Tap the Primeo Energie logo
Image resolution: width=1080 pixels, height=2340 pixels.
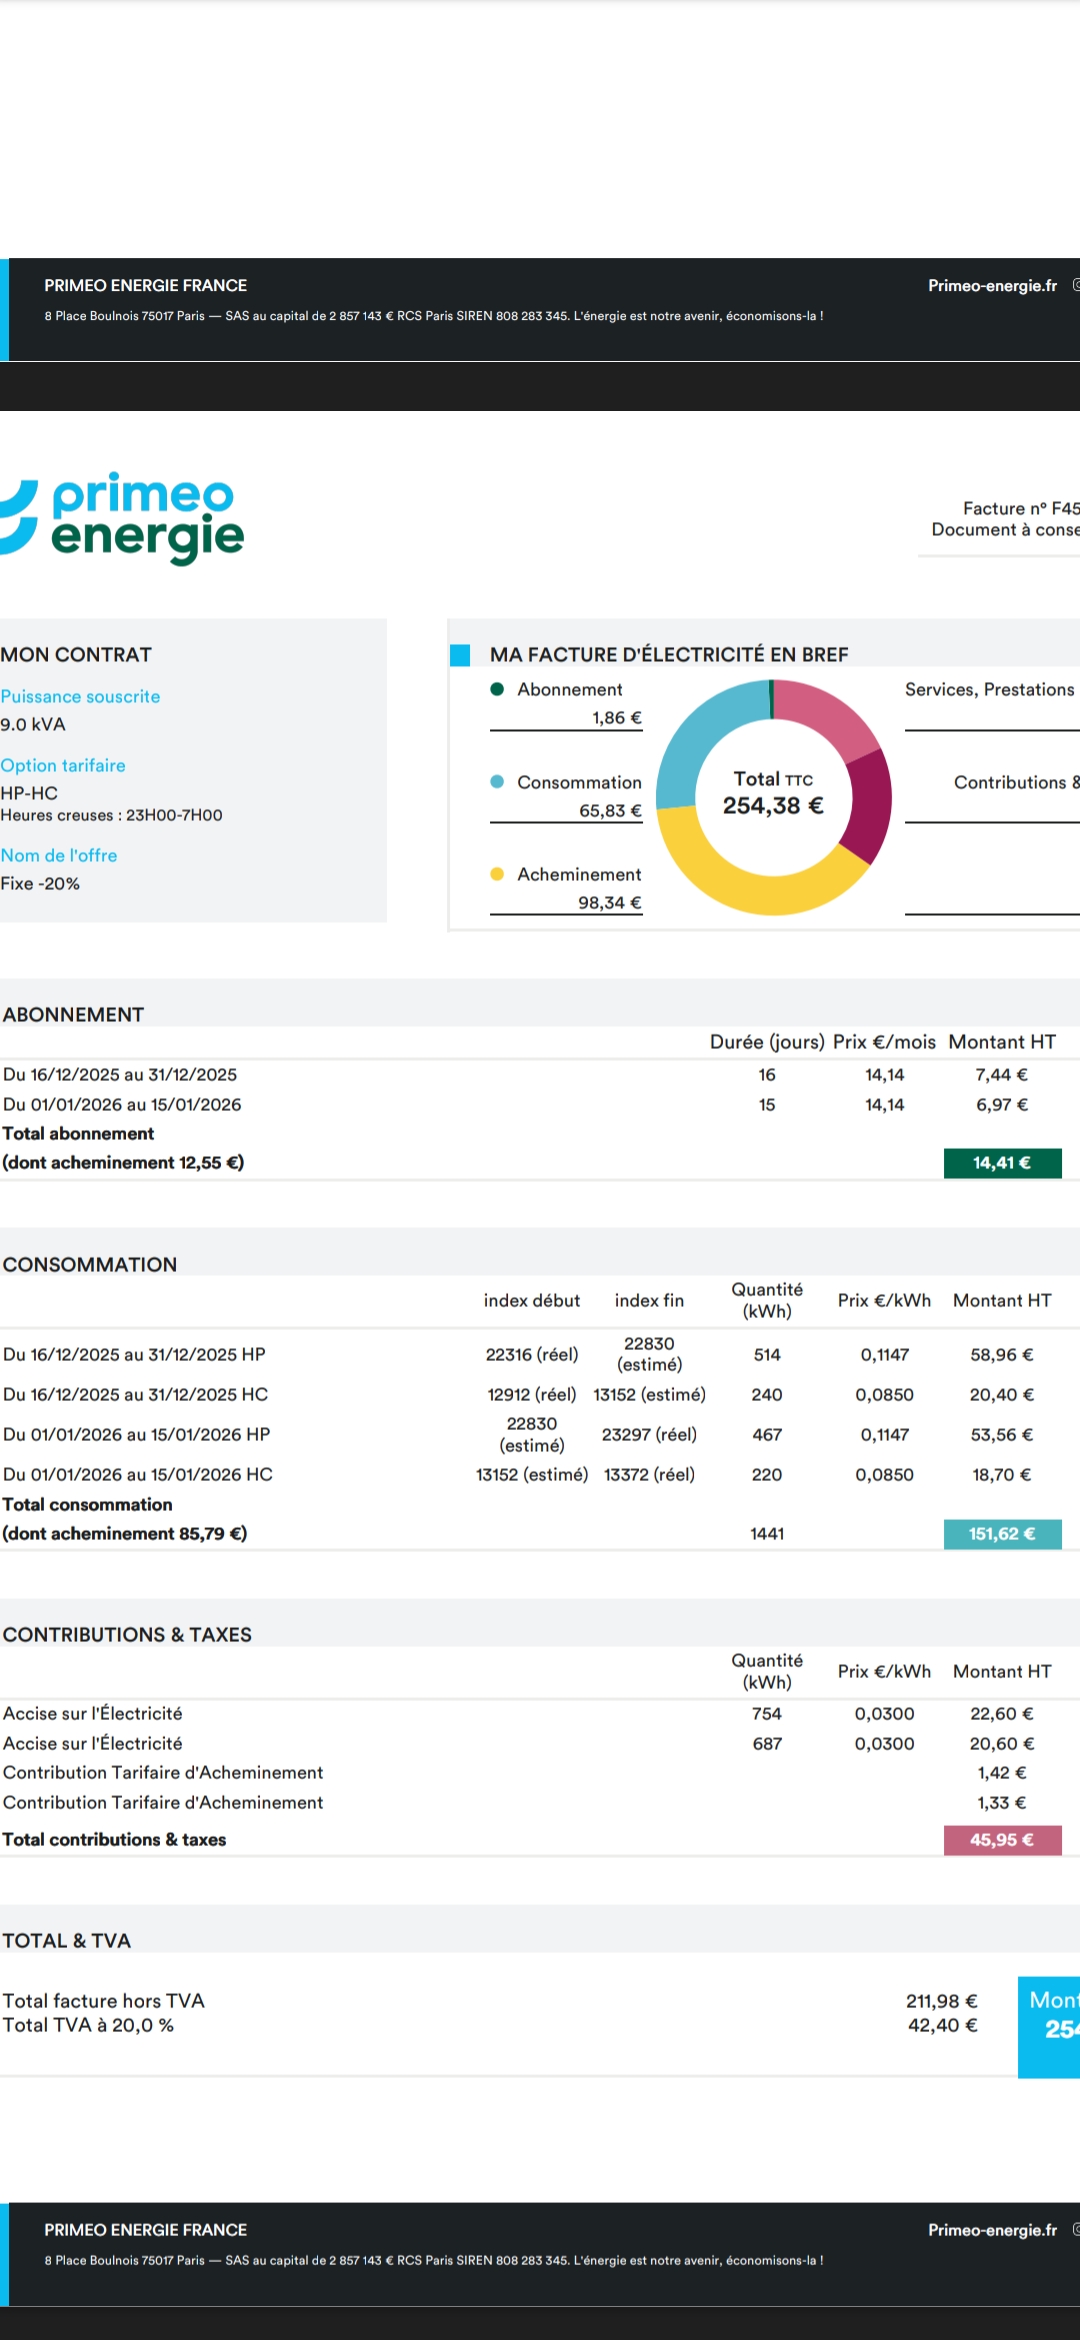click(x=122, y=518)
